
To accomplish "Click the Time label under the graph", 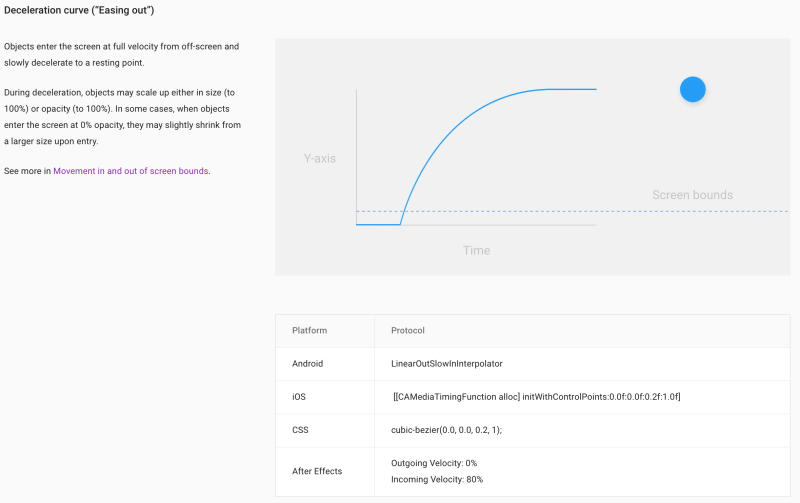I will pos(476,250).
